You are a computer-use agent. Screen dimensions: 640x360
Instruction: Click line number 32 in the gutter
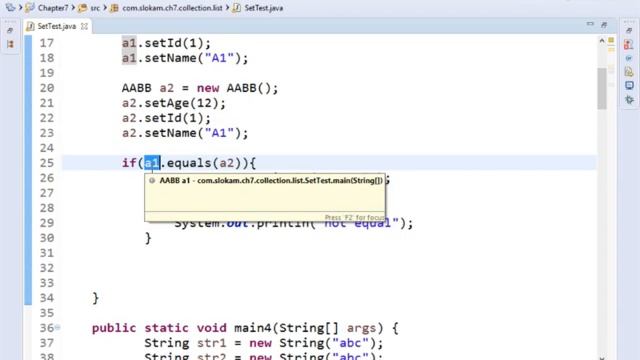click(47, 268)
